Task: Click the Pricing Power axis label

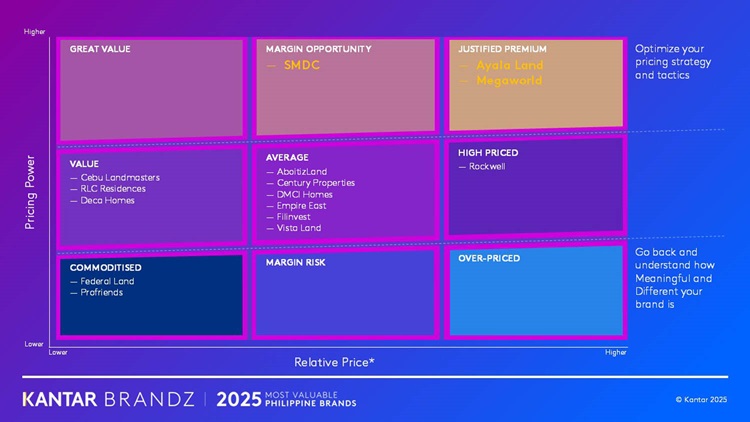Action: click(30, 192)
